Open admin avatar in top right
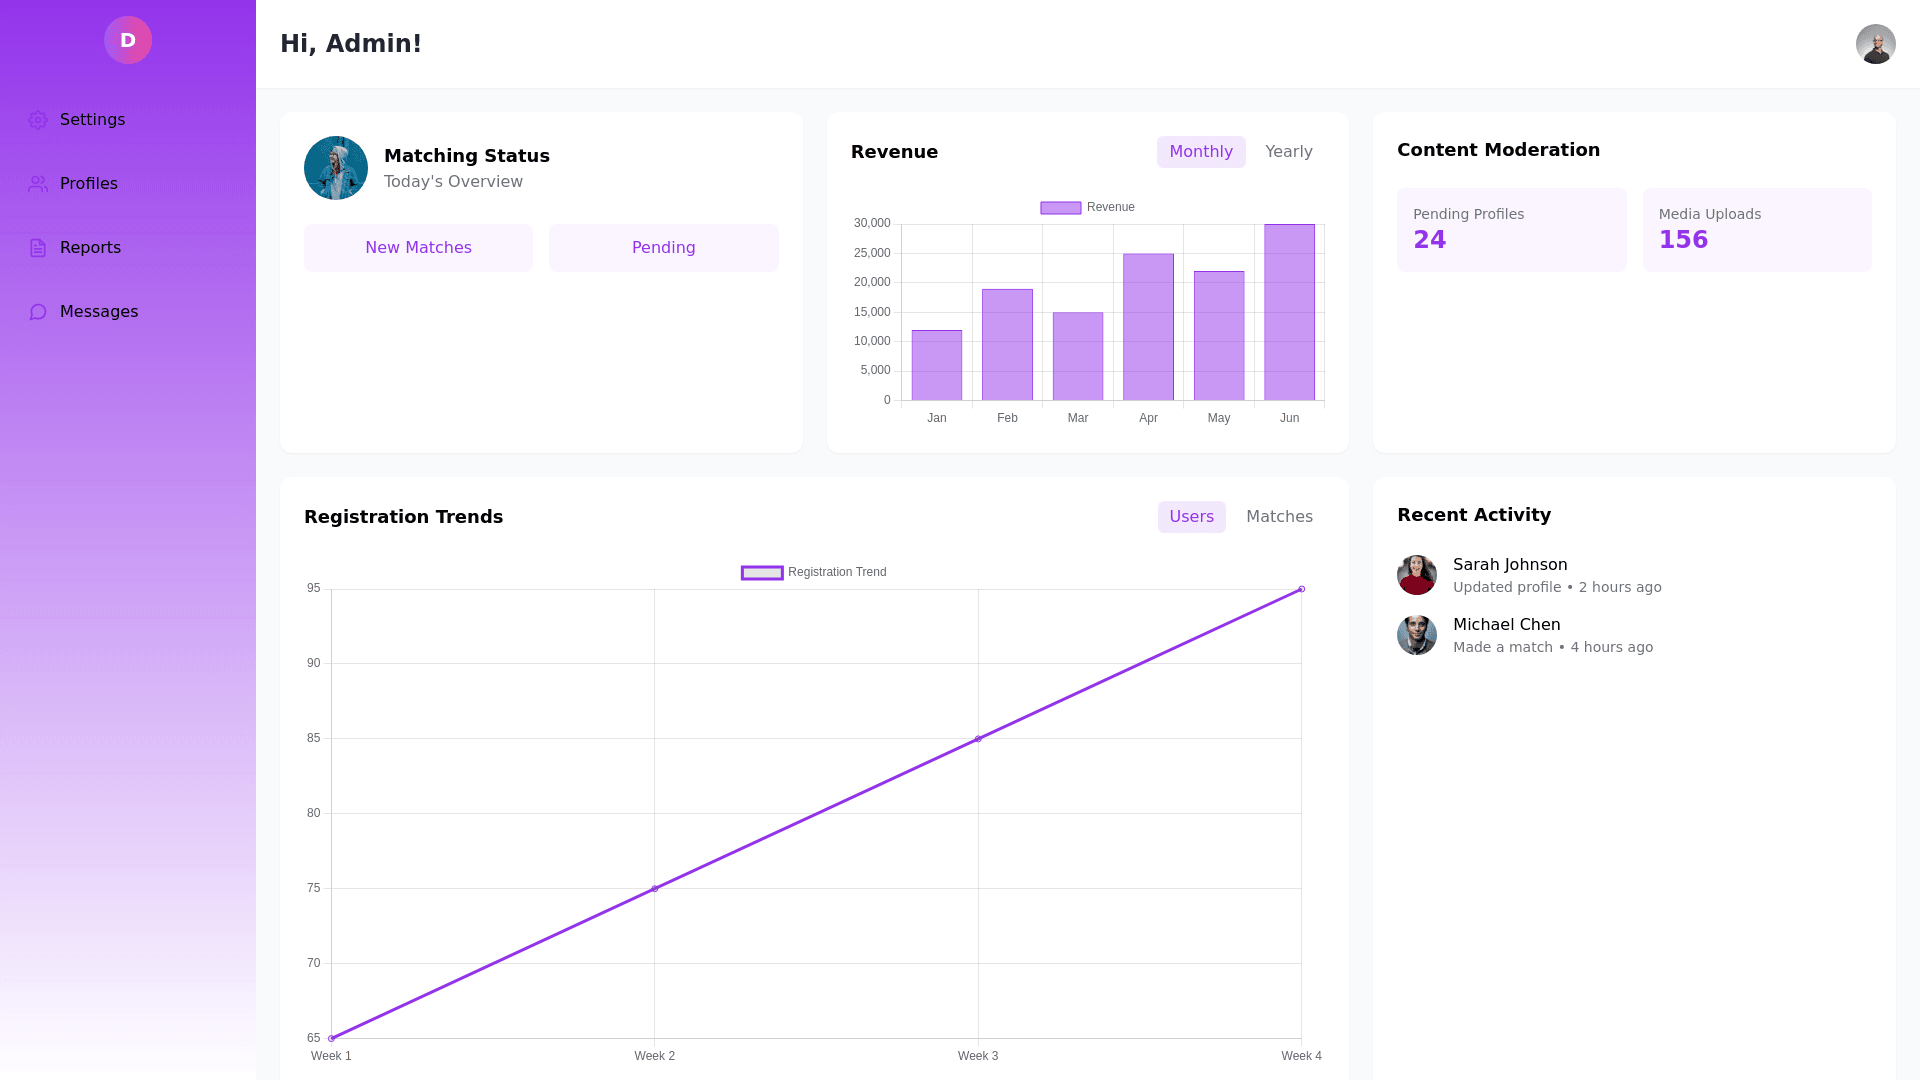The width and height of the screenshot is (1920, 1080). click(x=1875, y=44)
